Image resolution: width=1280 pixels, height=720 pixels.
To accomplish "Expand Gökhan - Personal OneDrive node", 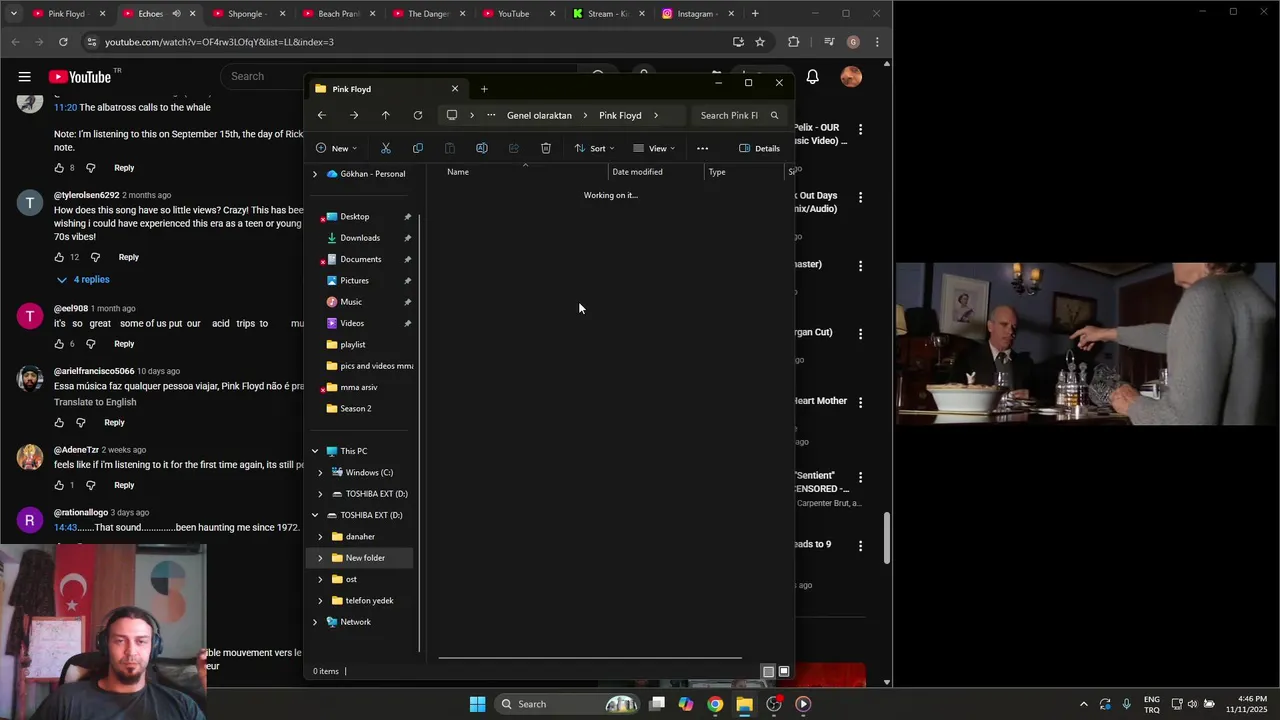I will [x=315, y=174].
